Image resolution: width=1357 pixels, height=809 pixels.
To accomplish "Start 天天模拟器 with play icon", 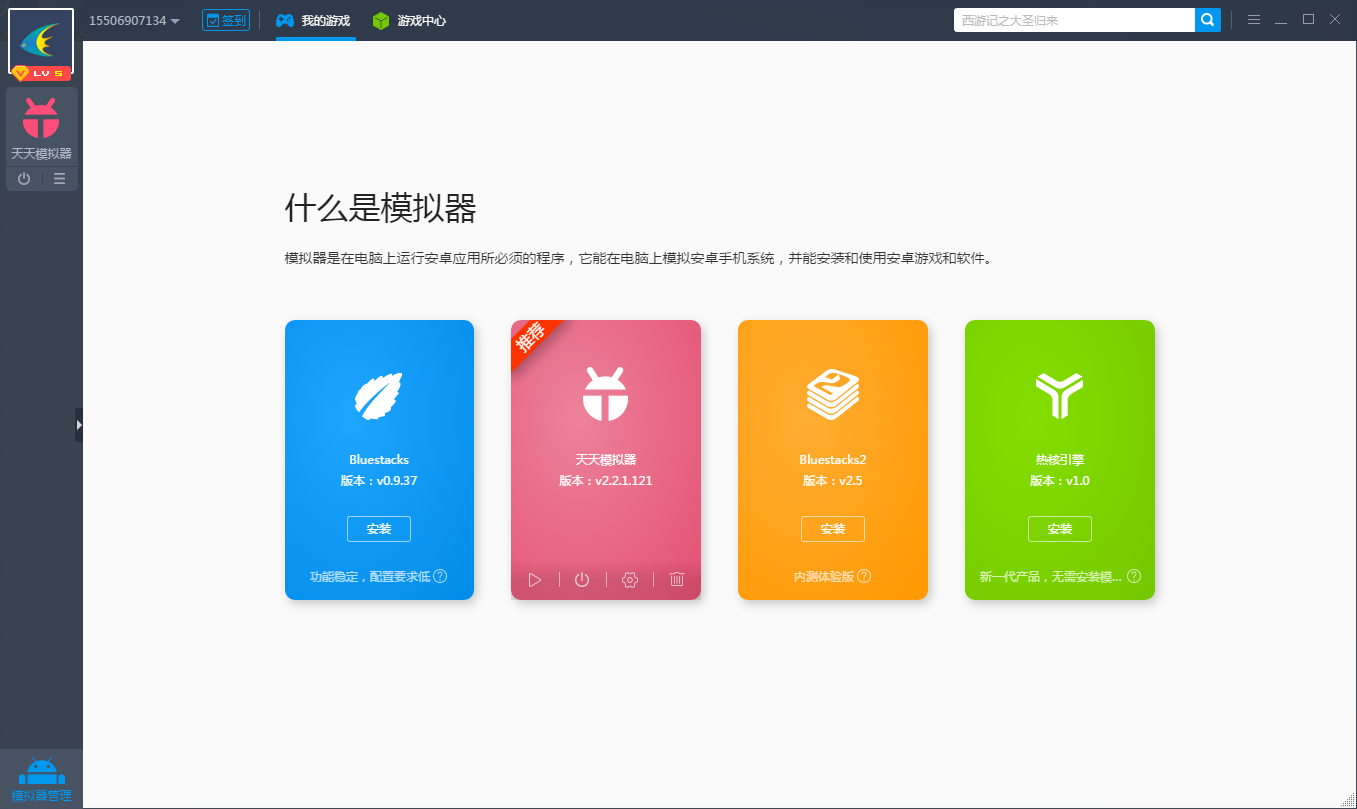I will pos(535,579).
